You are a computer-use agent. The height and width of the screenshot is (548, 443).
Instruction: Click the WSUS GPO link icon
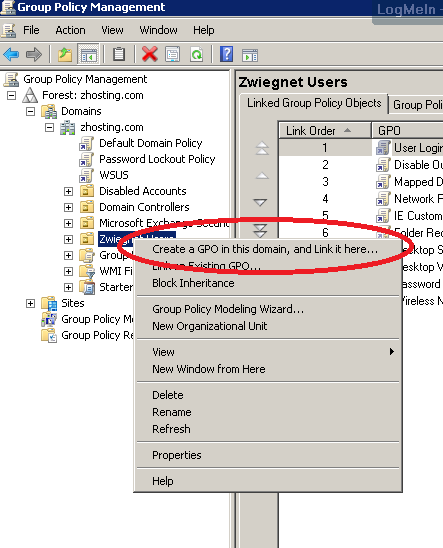pyautogui.click(x=86, y=175)
